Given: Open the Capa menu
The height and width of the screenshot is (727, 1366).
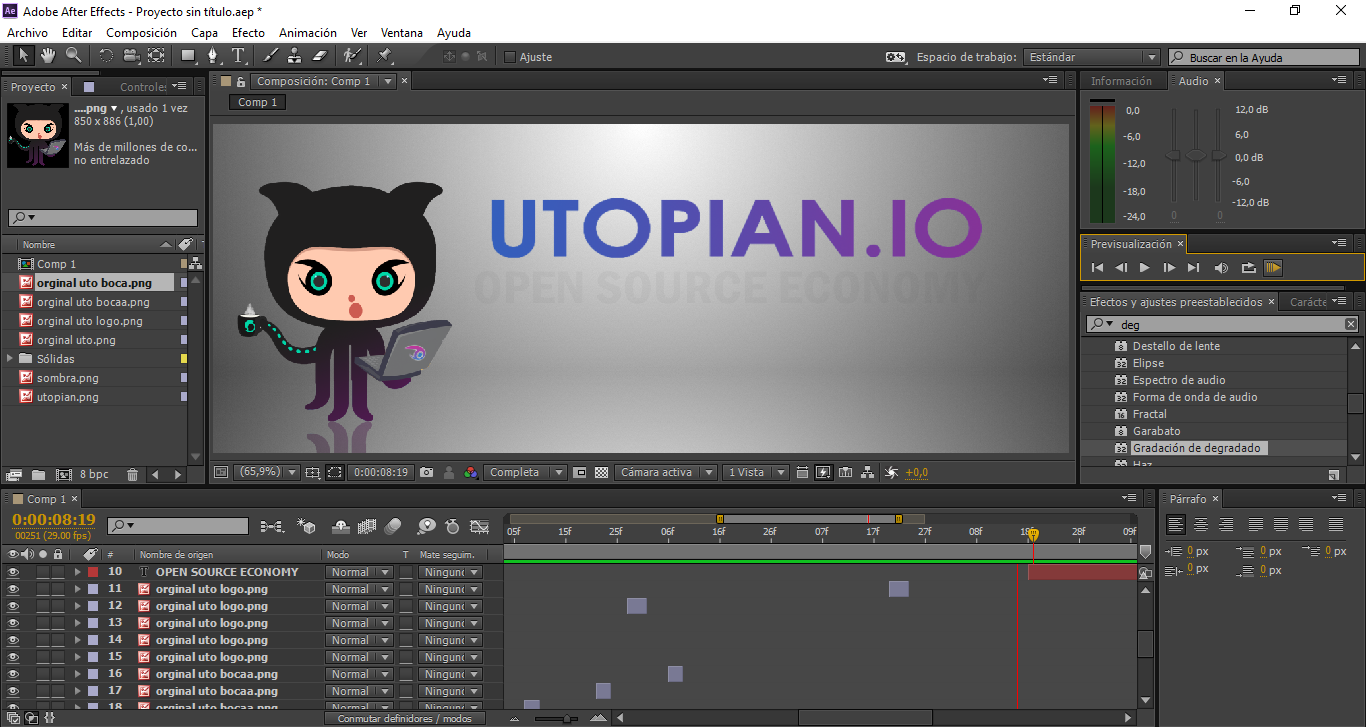Looking at the screenshot, I should [205, 33].
